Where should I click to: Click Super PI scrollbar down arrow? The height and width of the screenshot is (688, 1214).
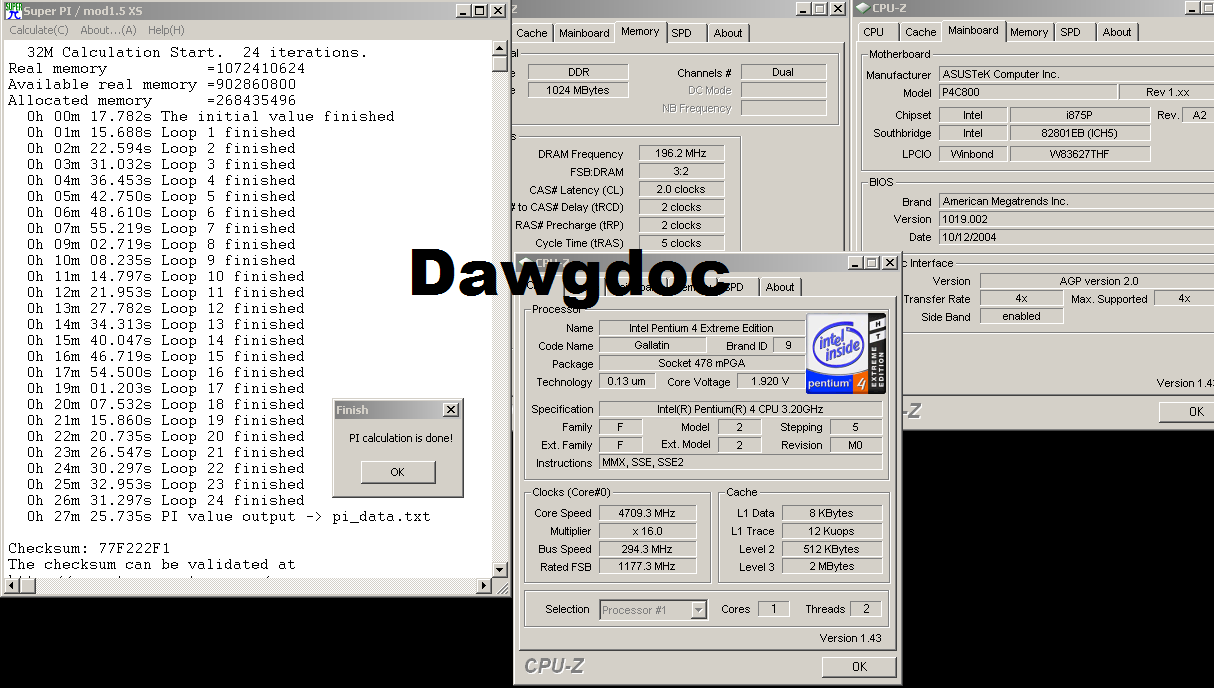tap(500, 570)
